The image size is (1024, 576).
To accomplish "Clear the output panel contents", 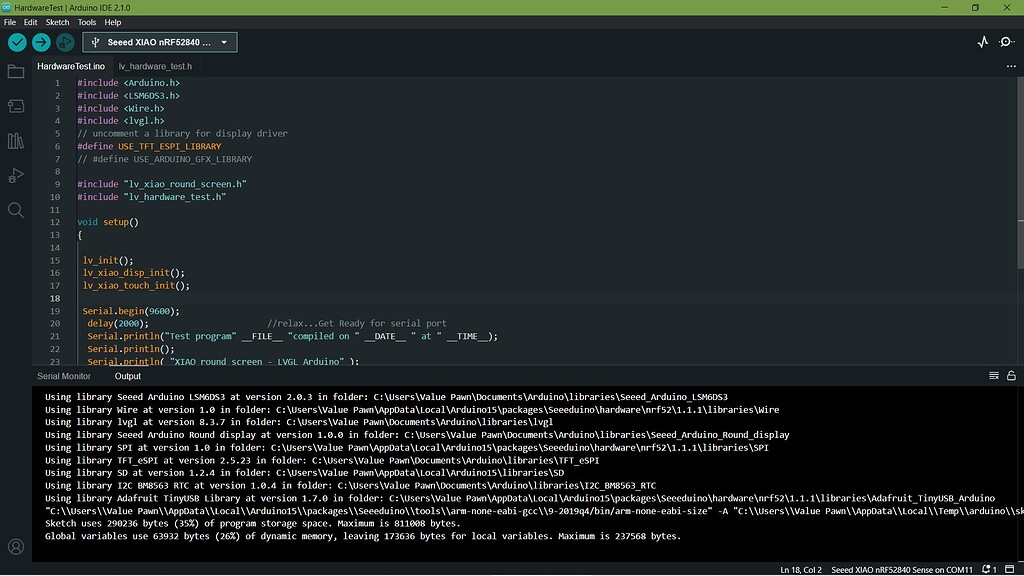I will pos(993,376).
